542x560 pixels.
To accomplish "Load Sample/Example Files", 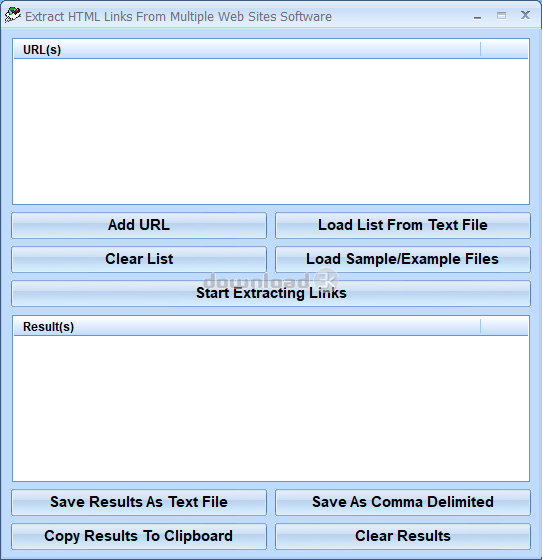I will click(403, 259).
